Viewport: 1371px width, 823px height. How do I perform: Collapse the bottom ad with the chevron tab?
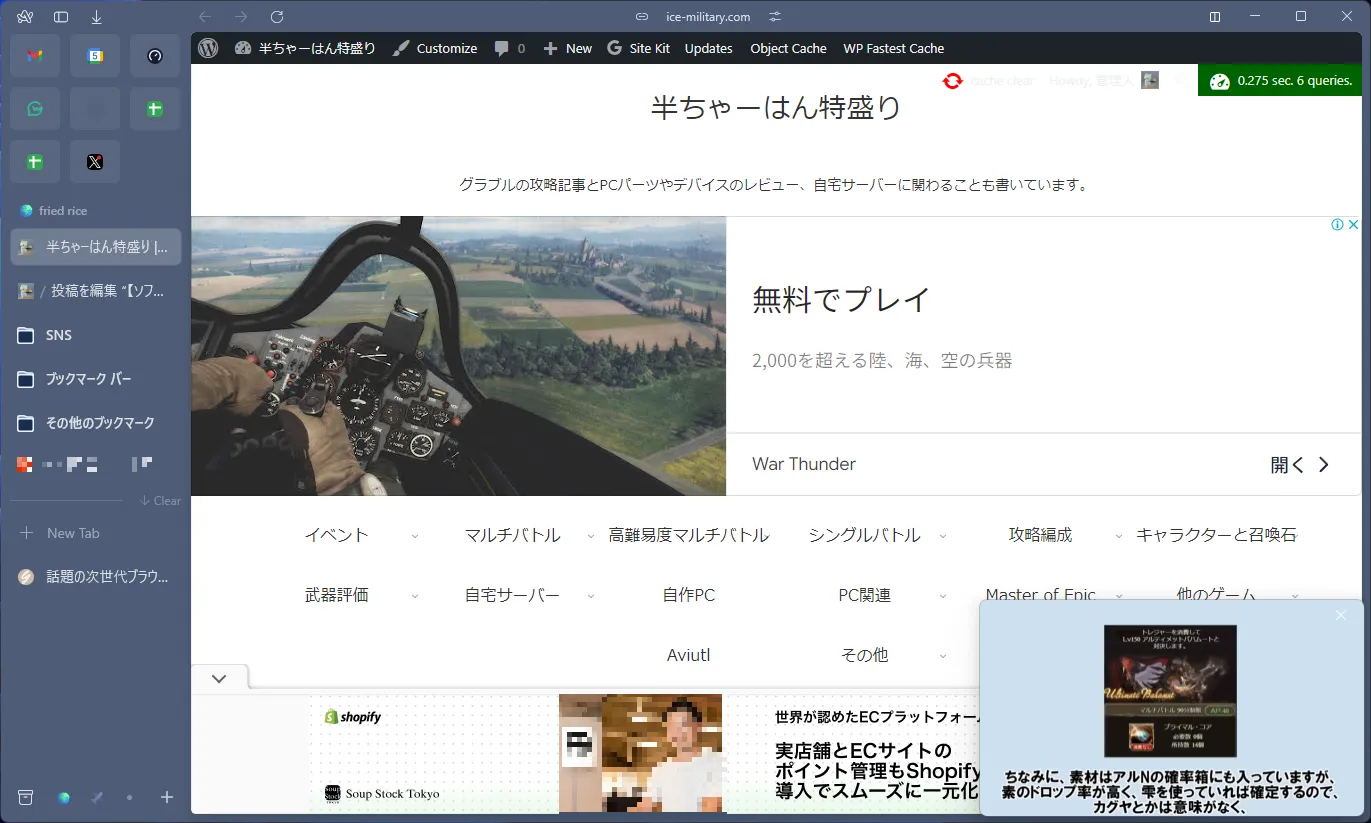(x=219, y=678)
